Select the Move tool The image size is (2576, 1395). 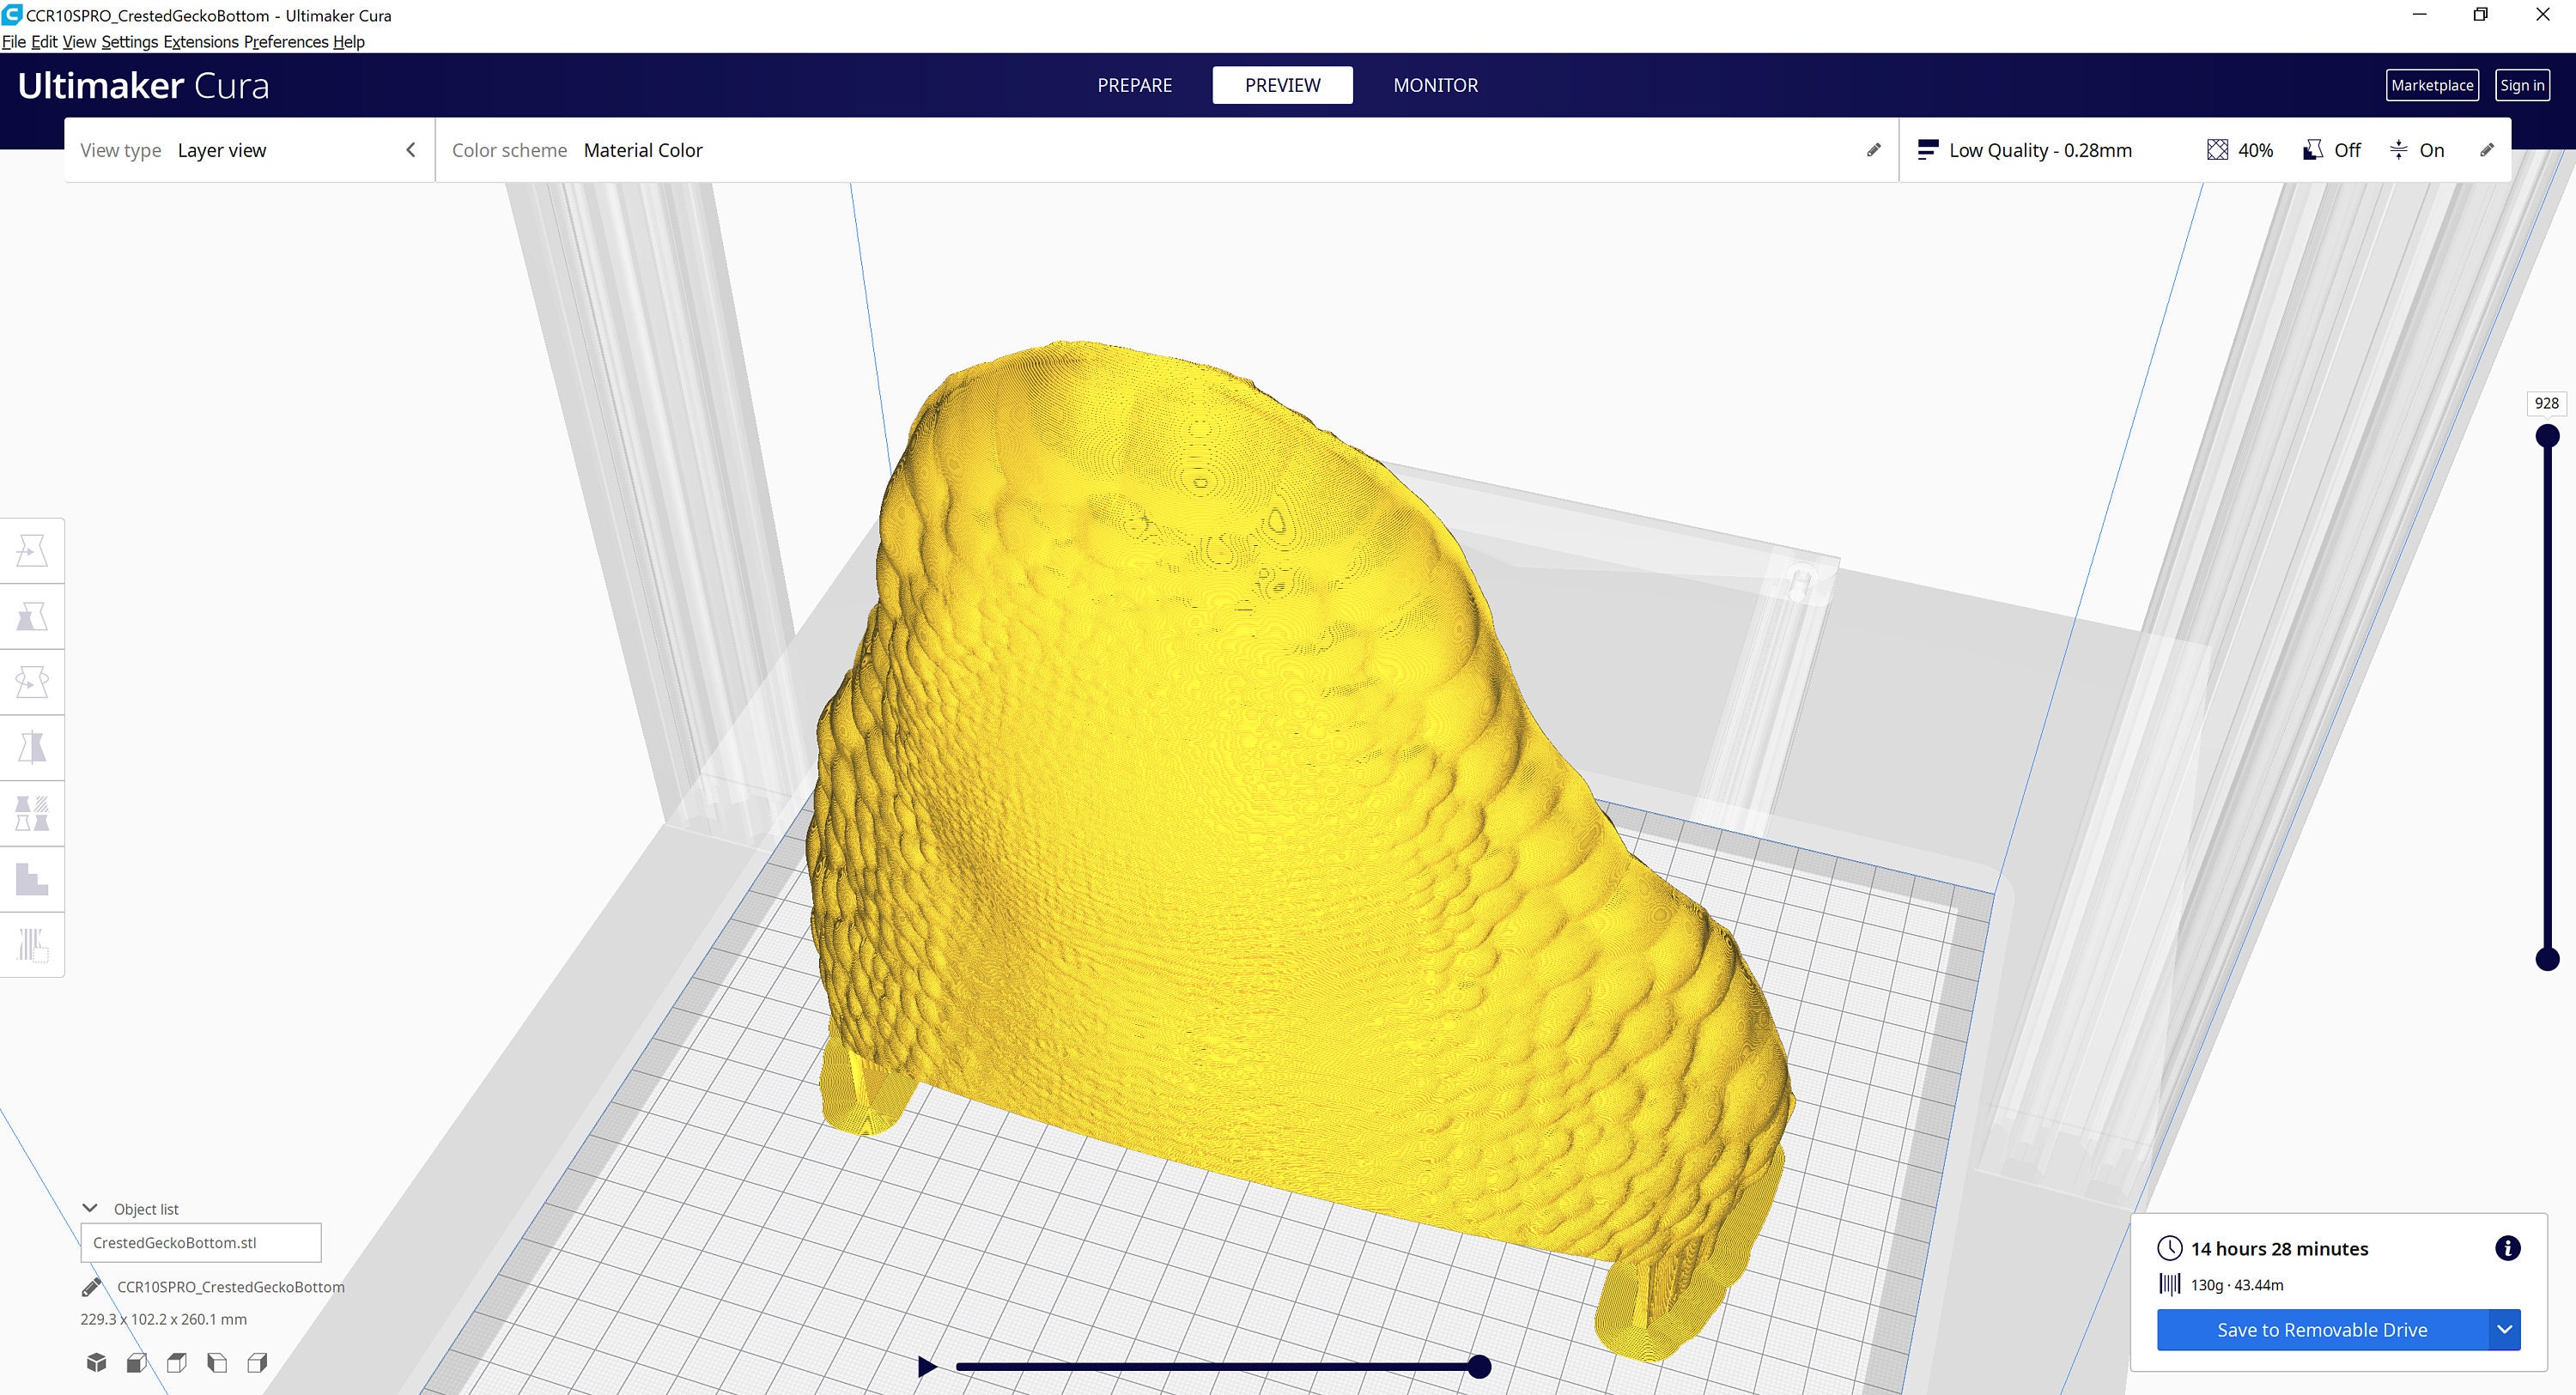32,550
